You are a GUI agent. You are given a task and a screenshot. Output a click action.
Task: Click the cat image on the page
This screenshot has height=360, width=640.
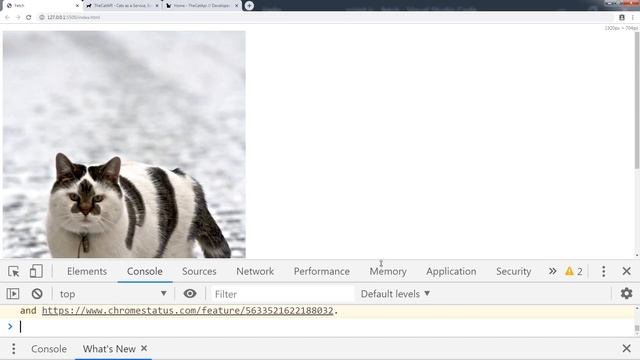pyautogui.click(x=124, y=144)
